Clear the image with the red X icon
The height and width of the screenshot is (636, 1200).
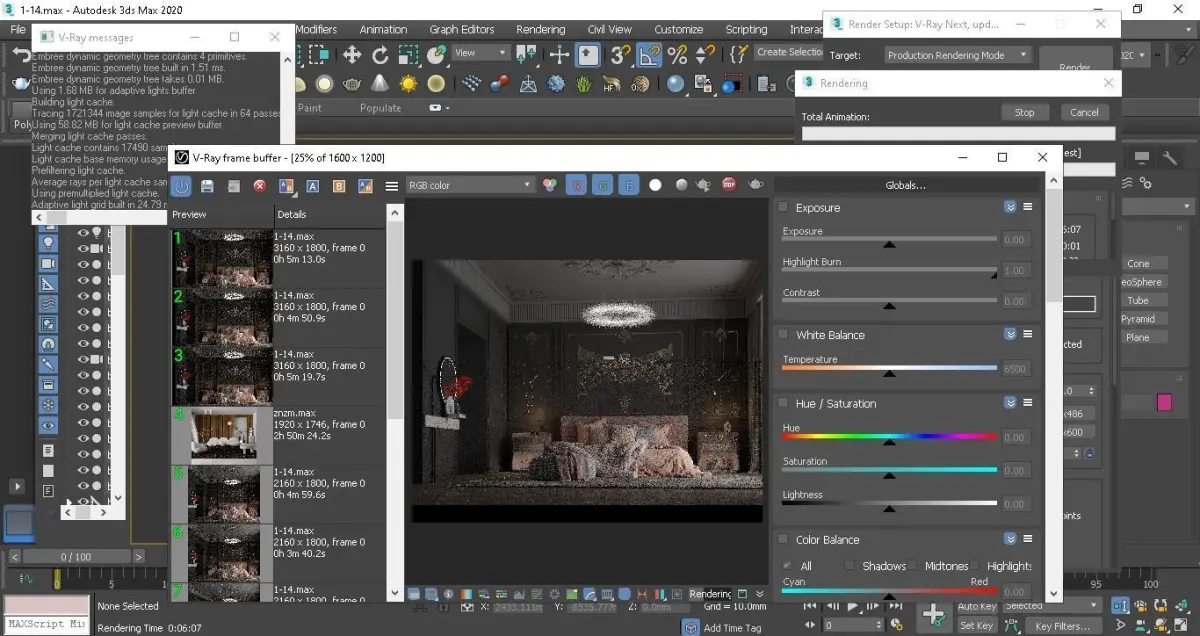coord(260,185)
